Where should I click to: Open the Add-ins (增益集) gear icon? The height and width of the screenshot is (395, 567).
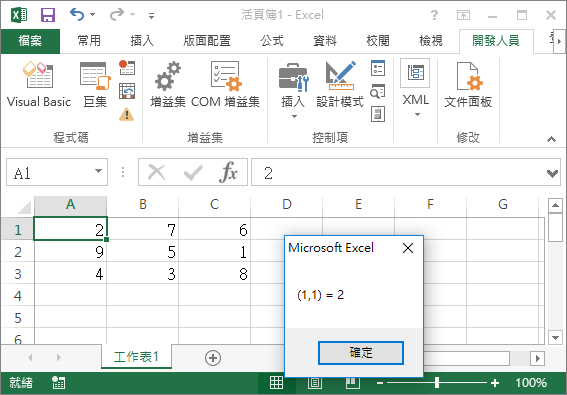pos(168,84)
